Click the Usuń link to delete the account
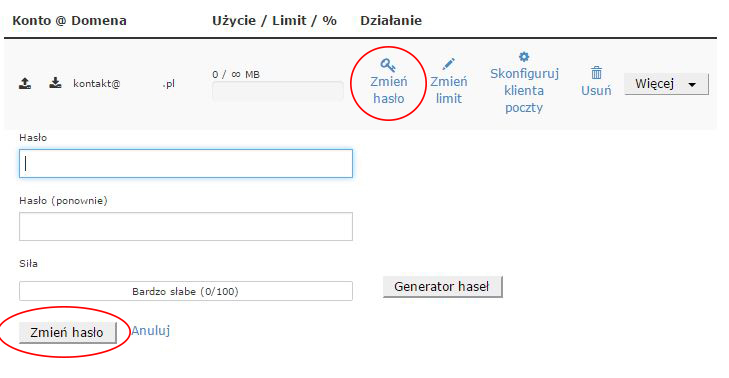 pyautogui.click(x=596, y=90)
